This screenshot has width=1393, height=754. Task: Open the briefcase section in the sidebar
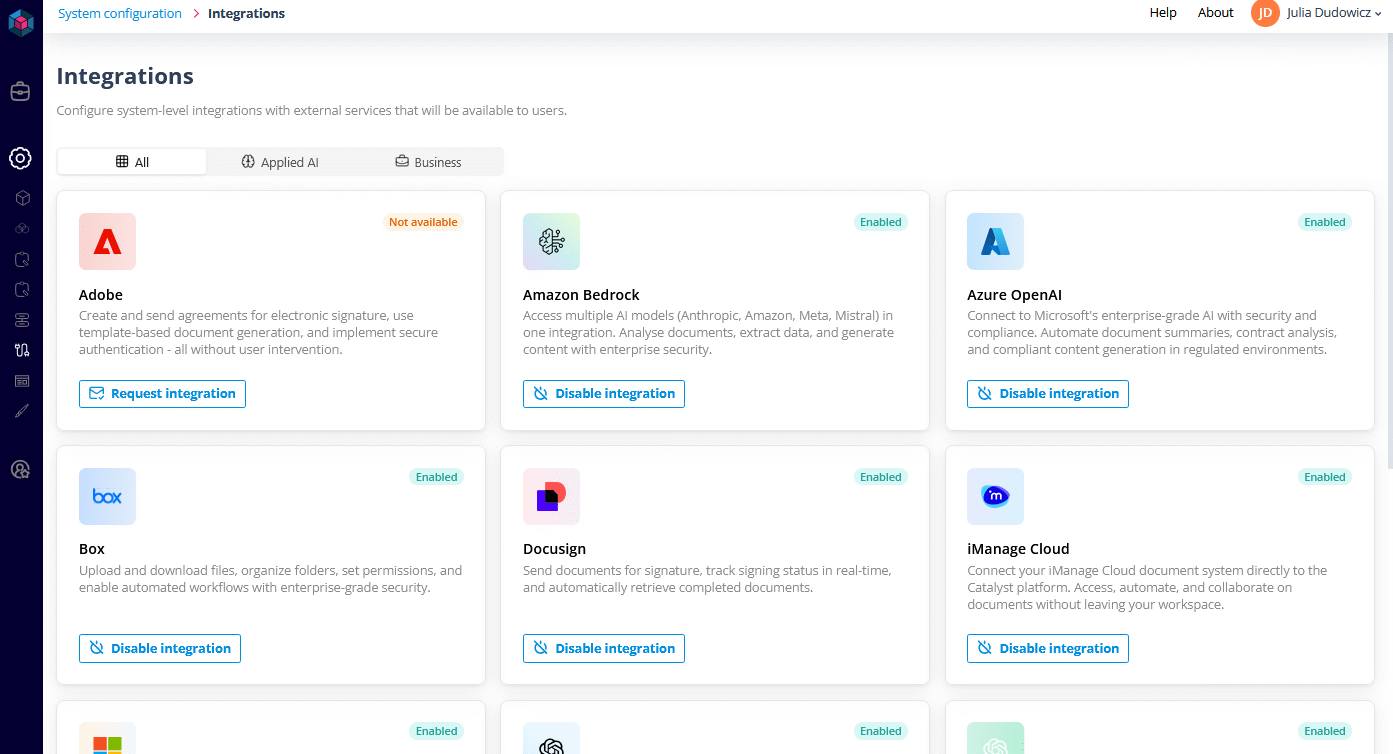[20, 92]
